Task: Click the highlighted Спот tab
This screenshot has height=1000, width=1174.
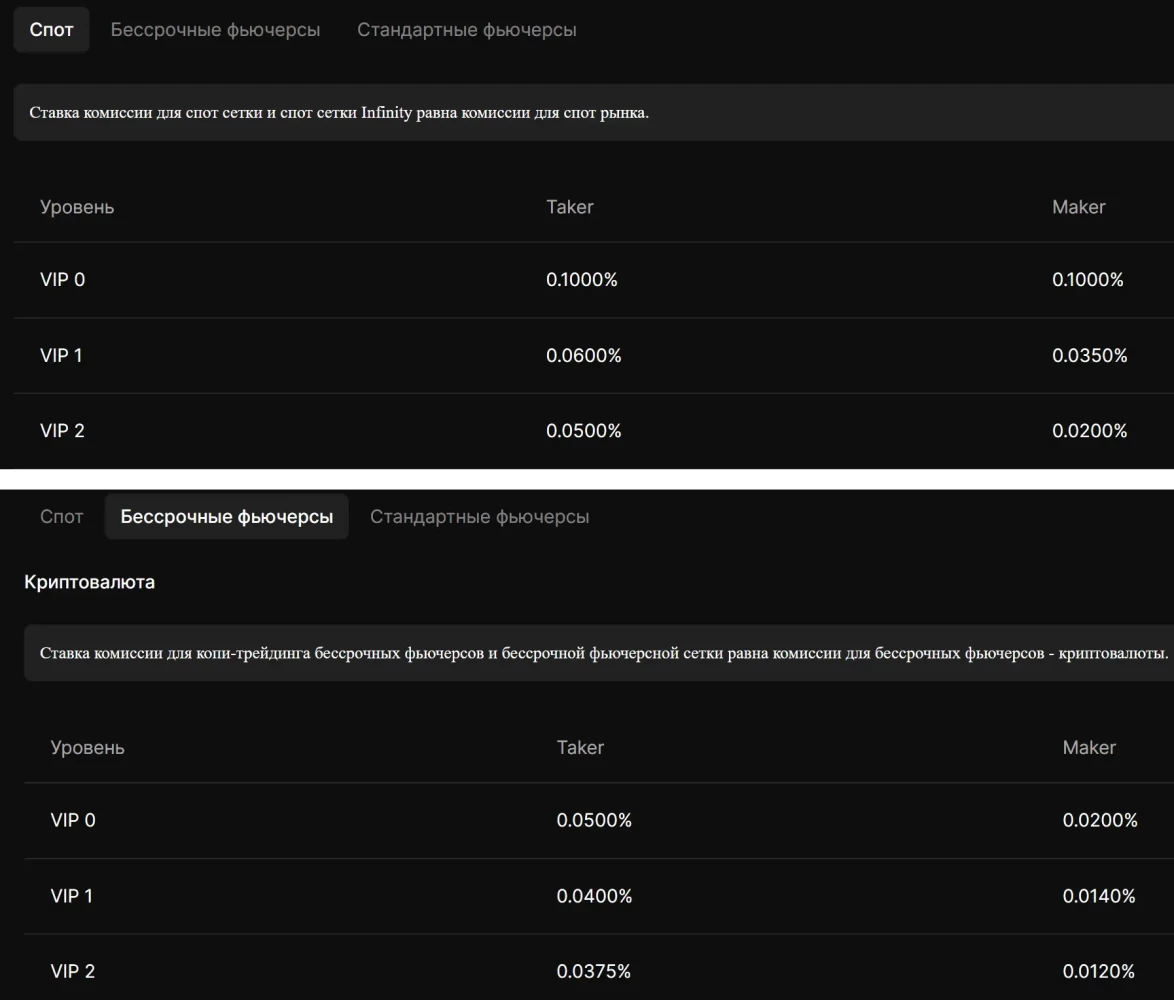Action: 51,30
